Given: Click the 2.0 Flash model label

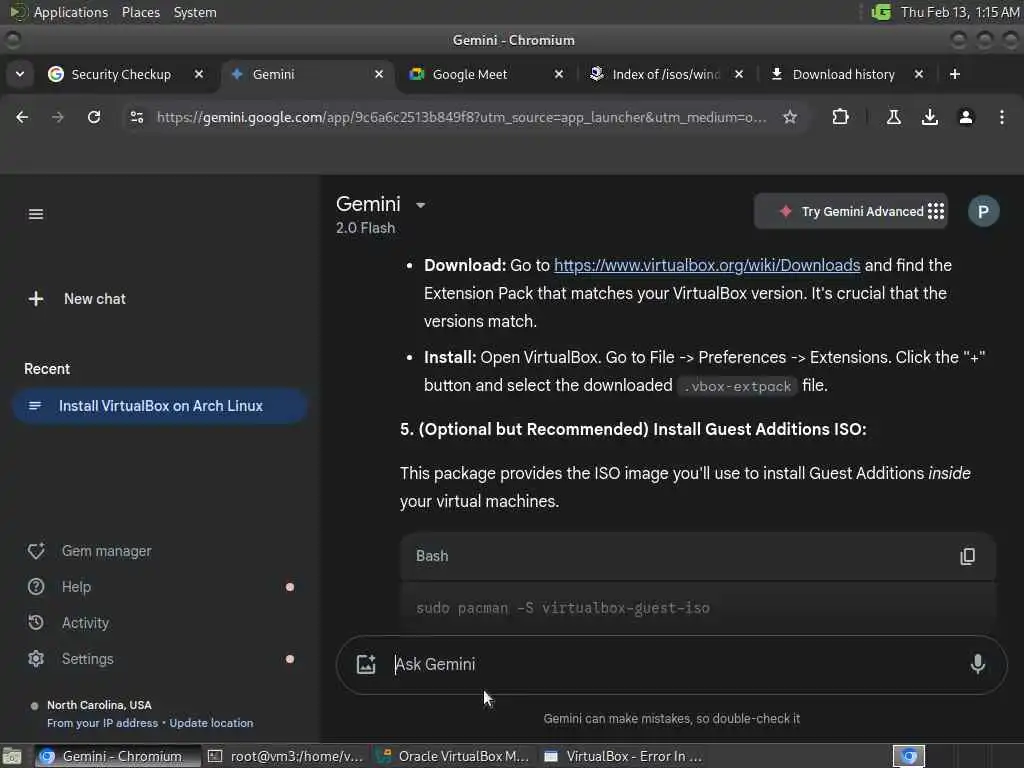Looking at the screenshot, I should [x=365, y=228].
